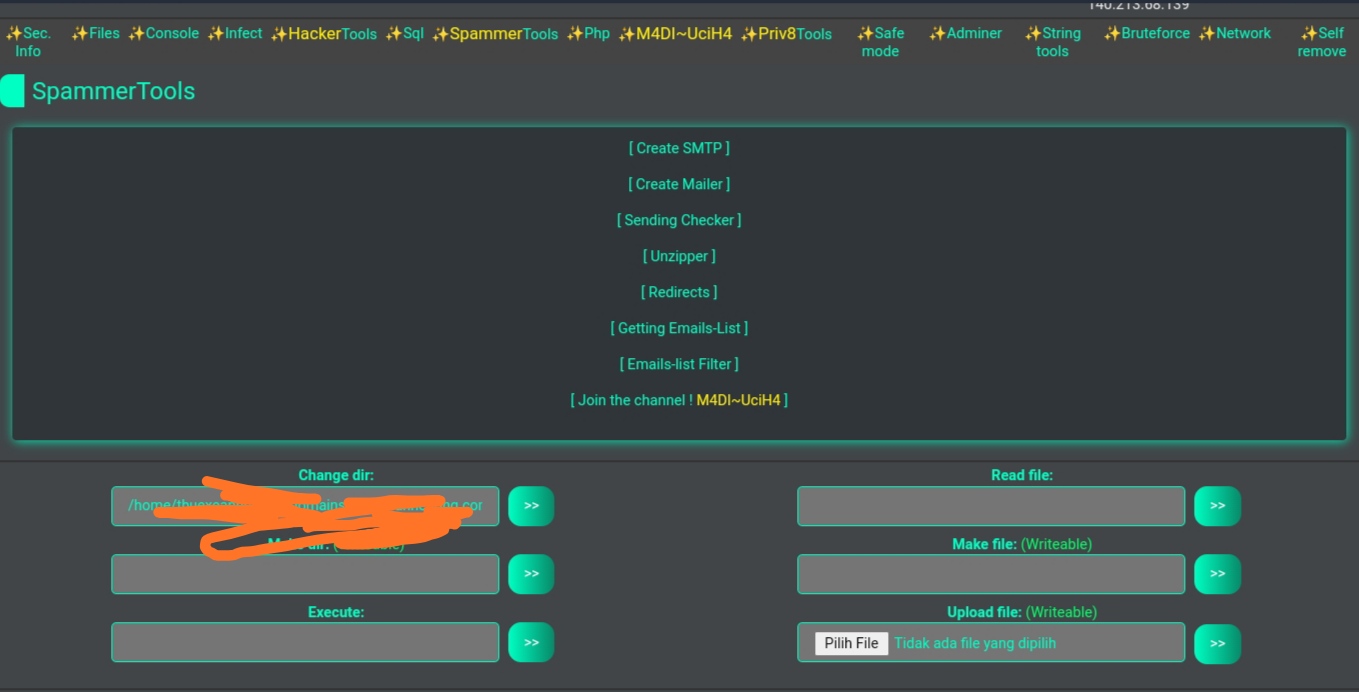Open the String tools menu

click(1052, 41)
